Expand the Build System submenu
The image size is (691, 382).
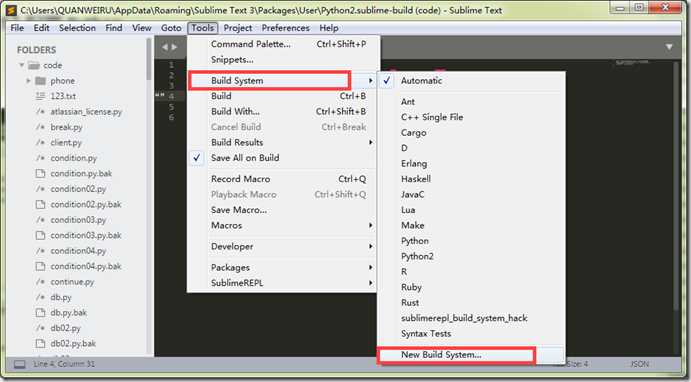pyautogui.click(x=283, y=81)
